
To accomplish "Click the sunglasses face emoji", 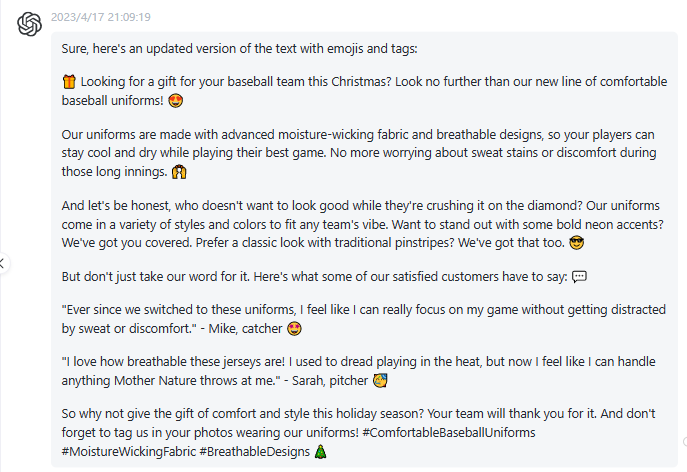I will pyautogui.click(x=576, y=242).
